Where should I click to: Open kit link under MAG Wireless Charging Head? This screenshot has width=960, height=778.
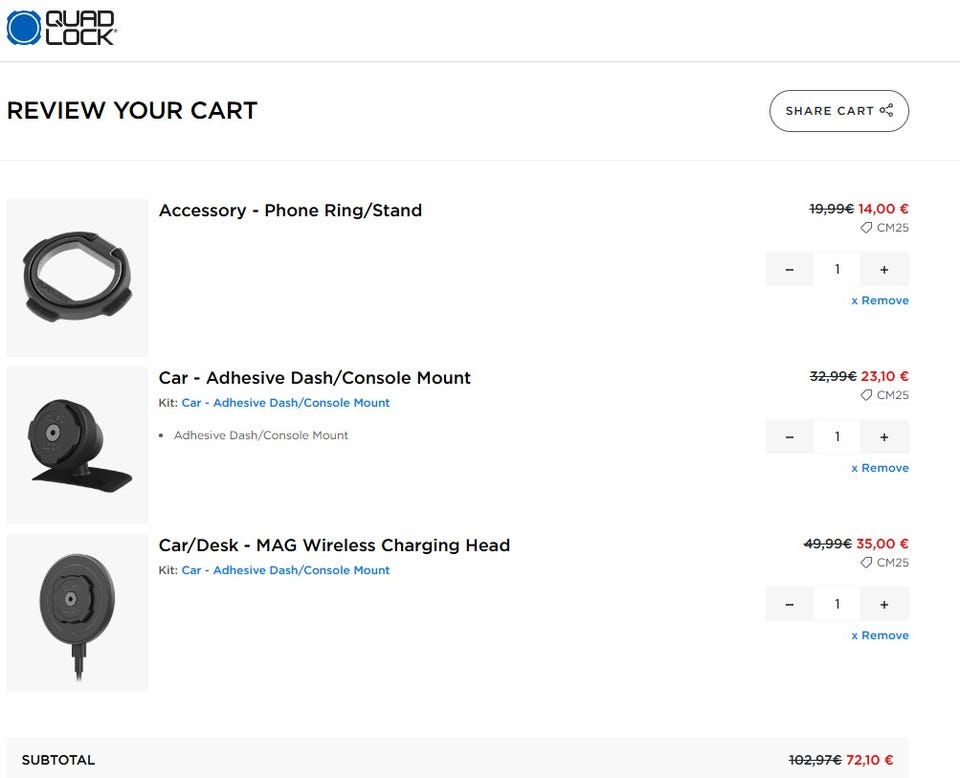285,570
